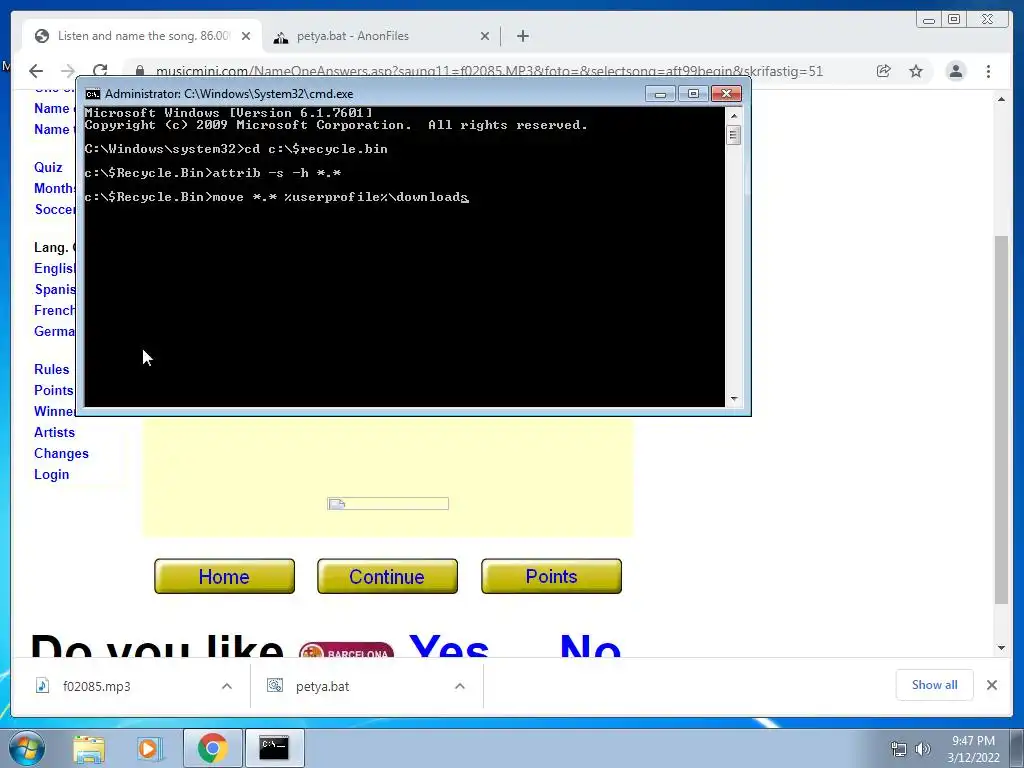
Task: Close the Administrator cmd.exe window
Action: click(726, 94)
